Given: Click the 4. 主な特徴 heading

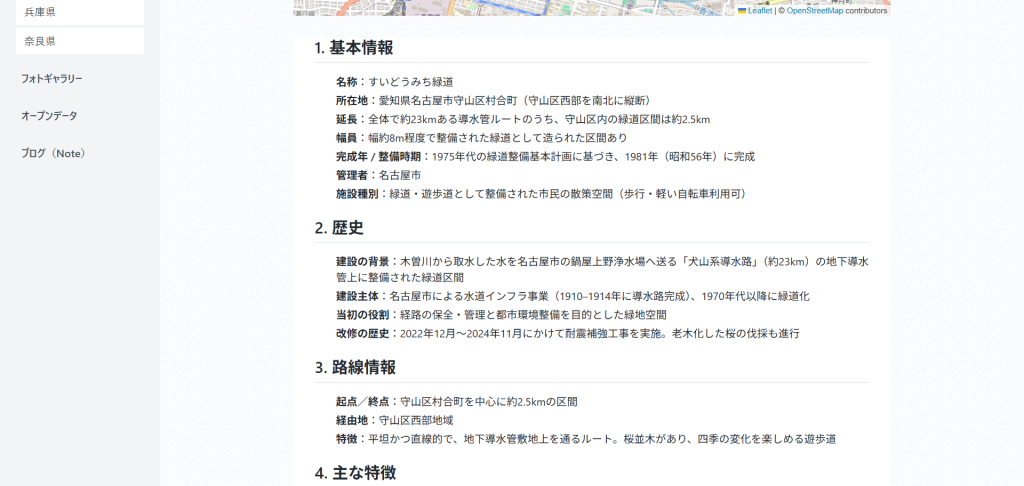Looking at the screenshot, I should coord(355,473).
